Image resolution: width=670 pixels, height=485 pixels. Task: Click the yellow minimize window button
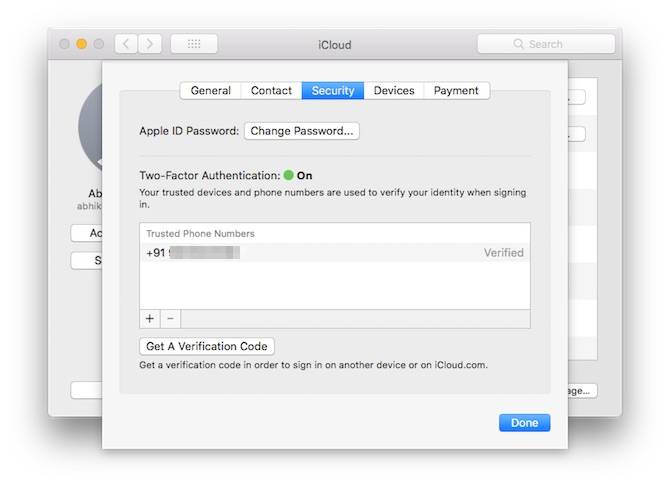[82, 44]
